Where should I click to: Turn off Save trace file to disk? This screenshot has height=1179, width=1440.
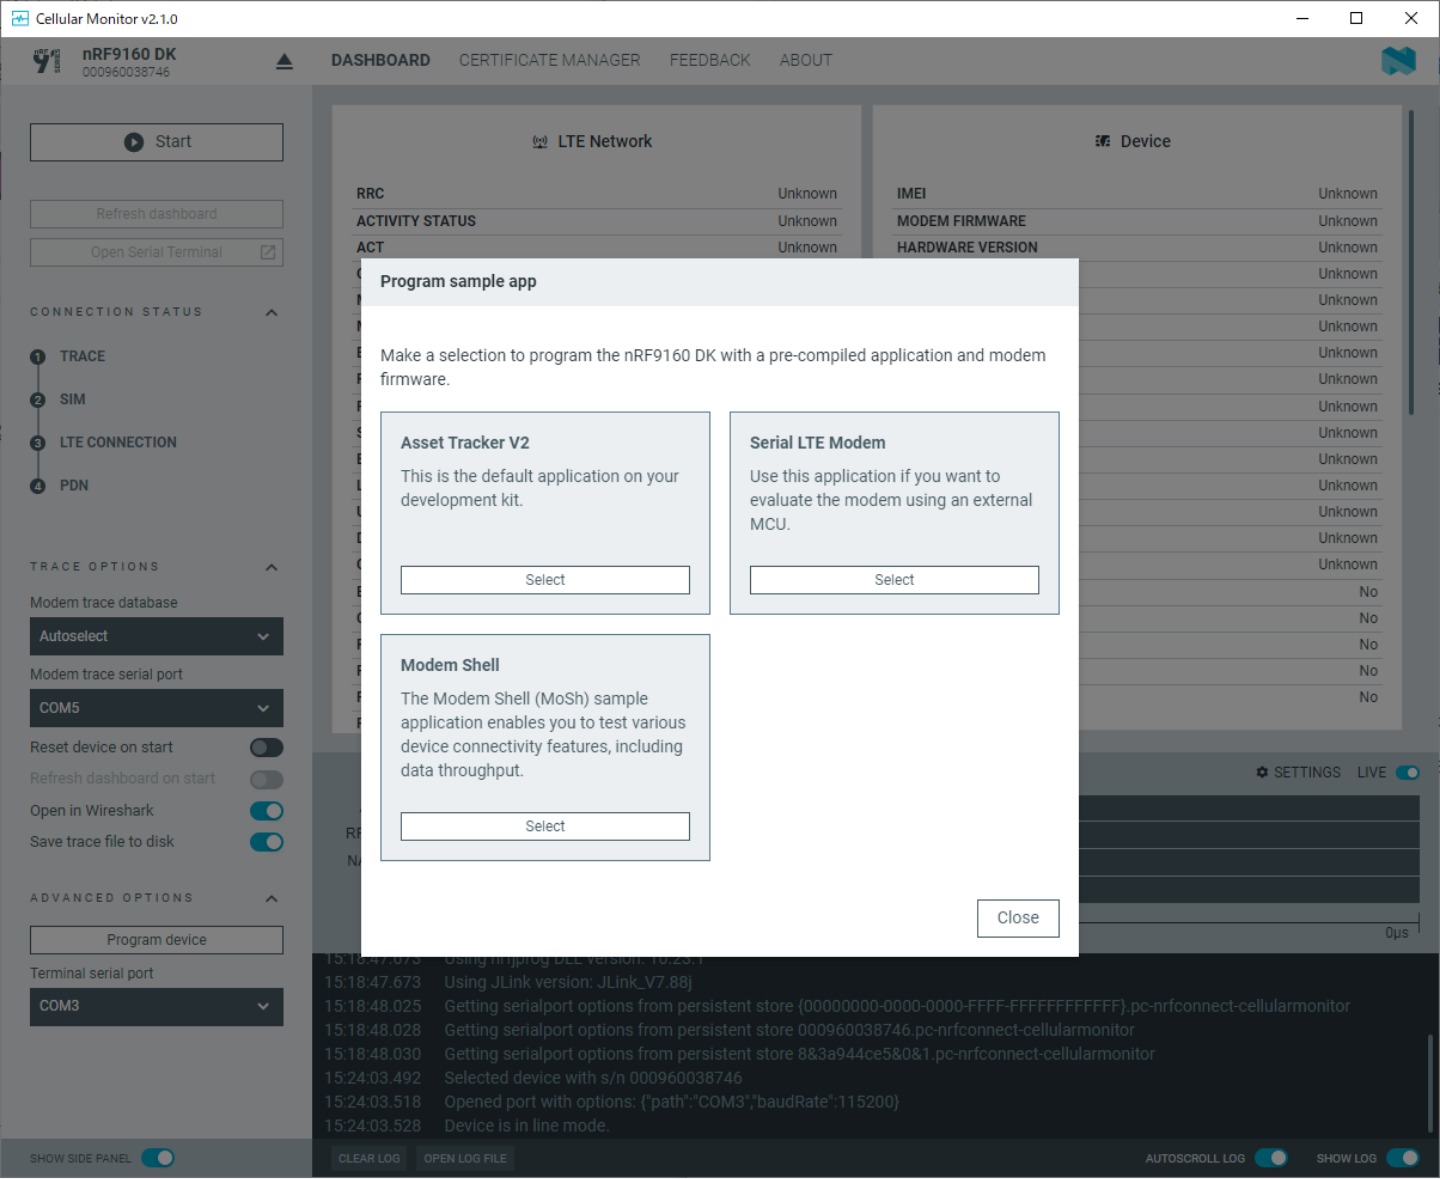266,842
